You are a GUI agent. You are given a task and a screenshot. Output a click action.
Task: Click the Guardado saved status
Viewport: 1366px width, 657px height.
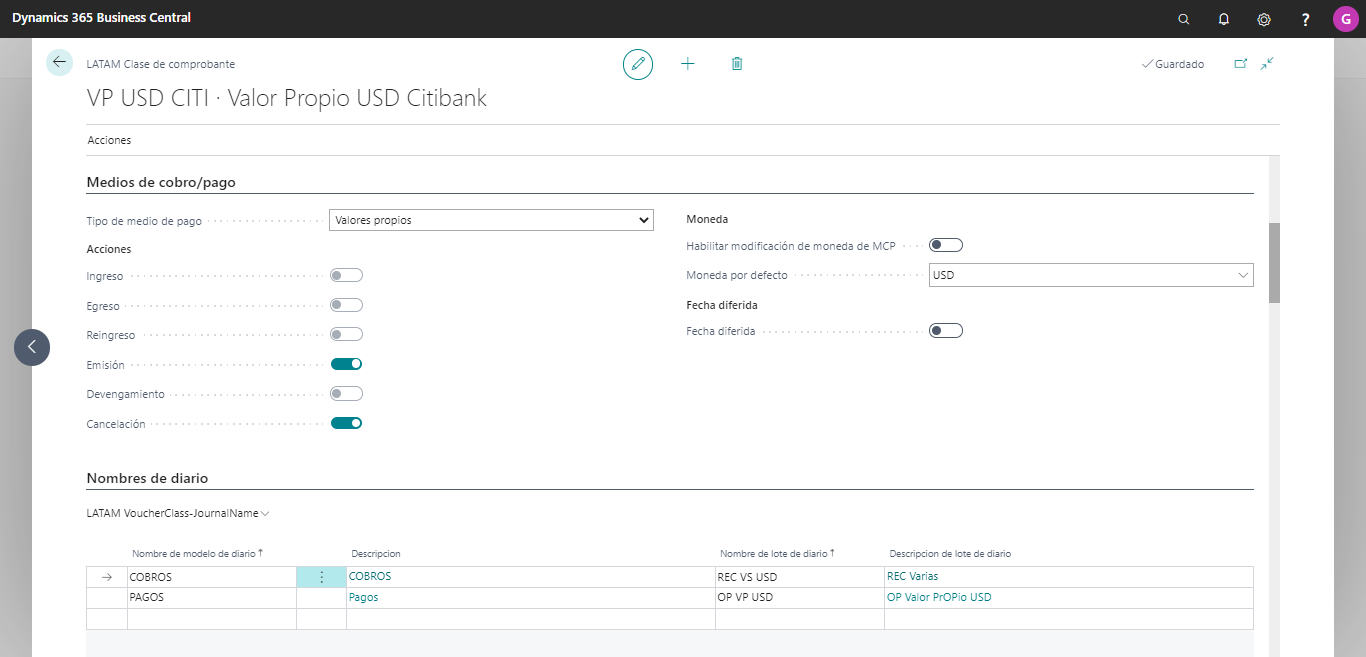[1173, 64]
